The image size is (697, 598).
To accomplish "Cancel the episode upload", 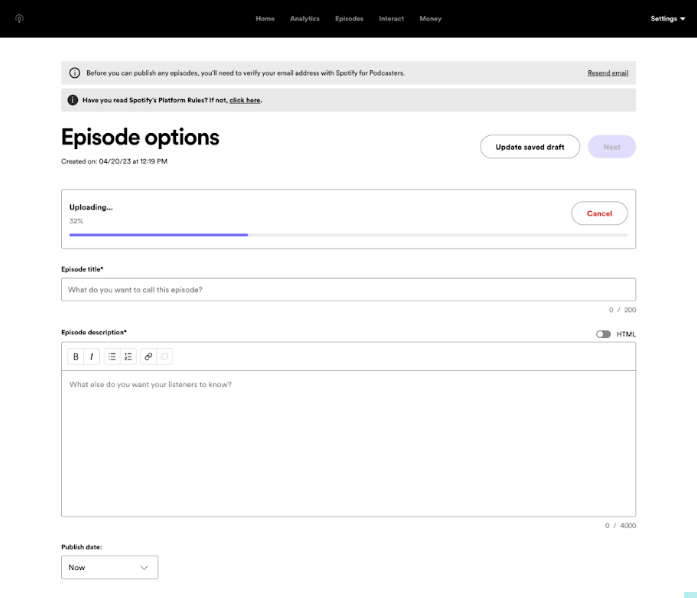I will click(x=599, y=213).
